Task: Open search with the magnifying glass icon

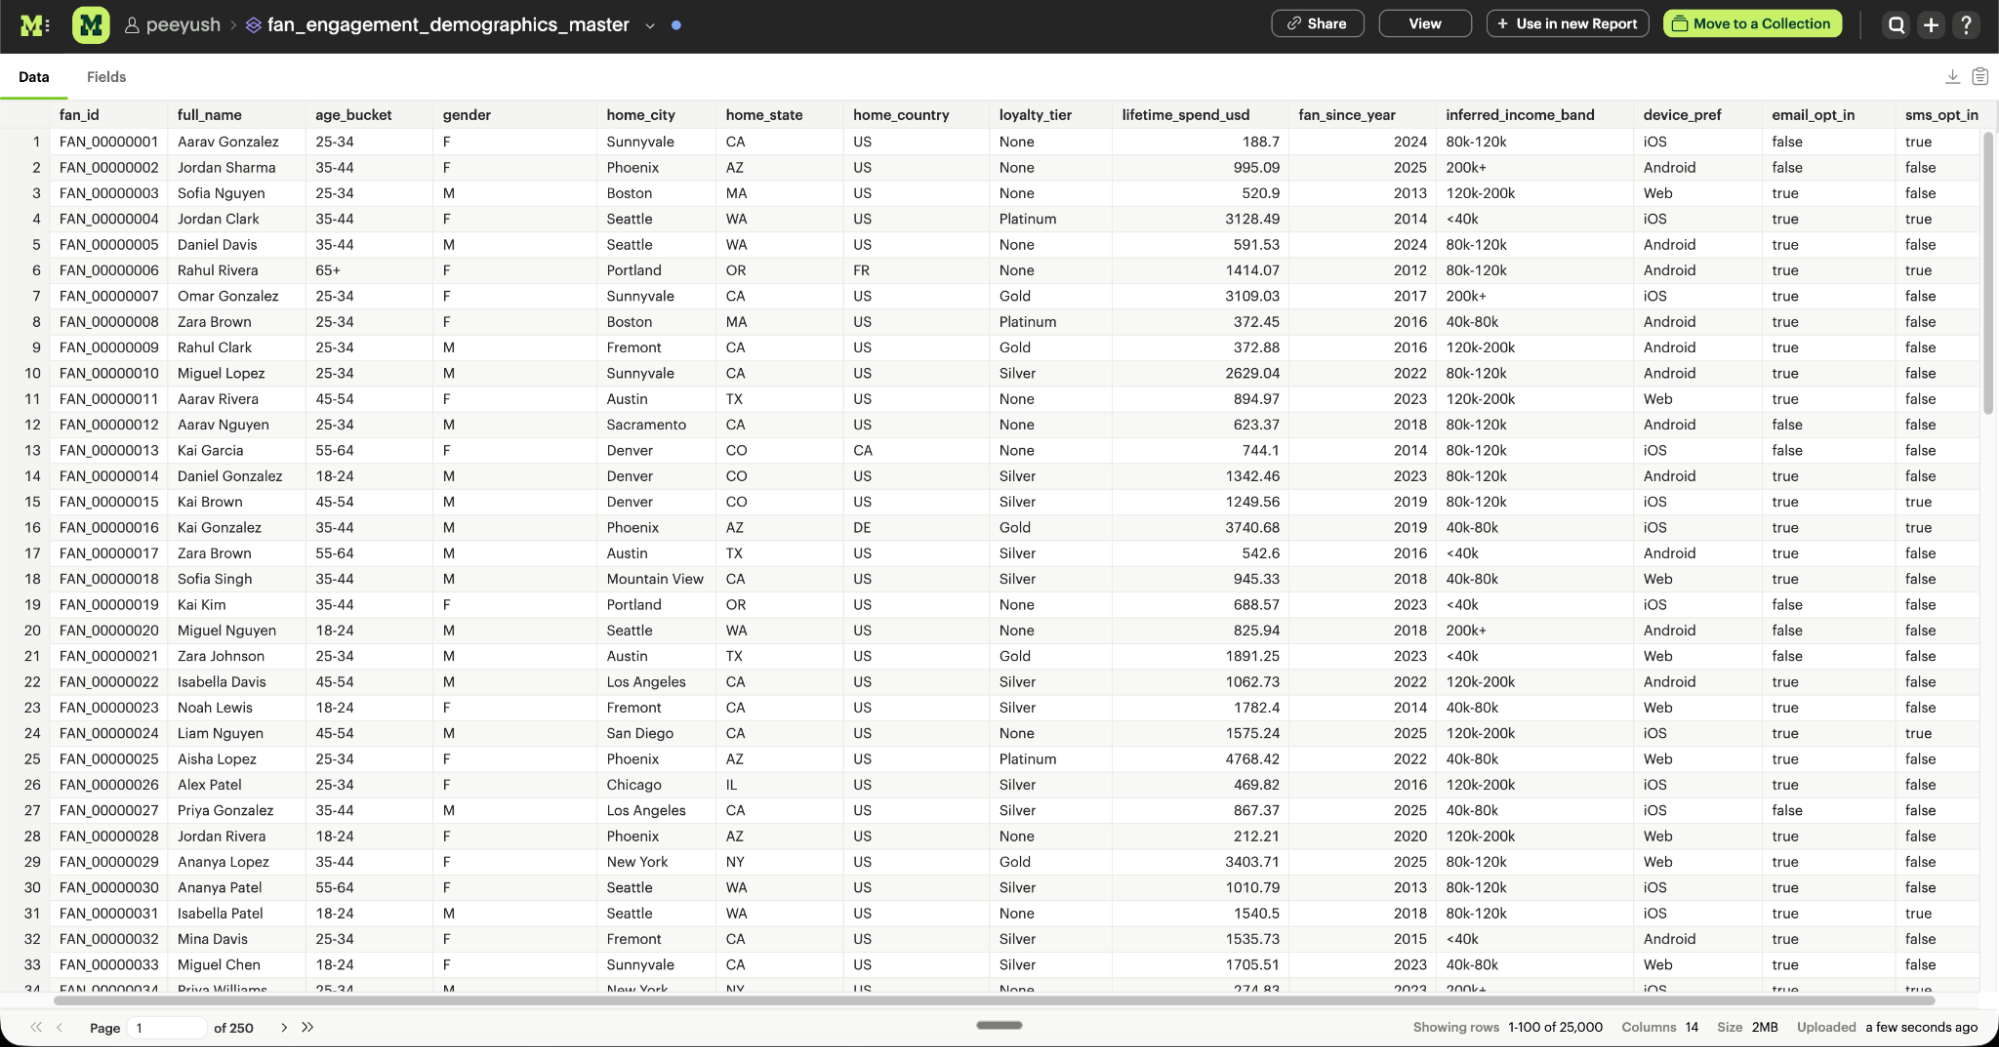Action: [x=1895, y=24]
